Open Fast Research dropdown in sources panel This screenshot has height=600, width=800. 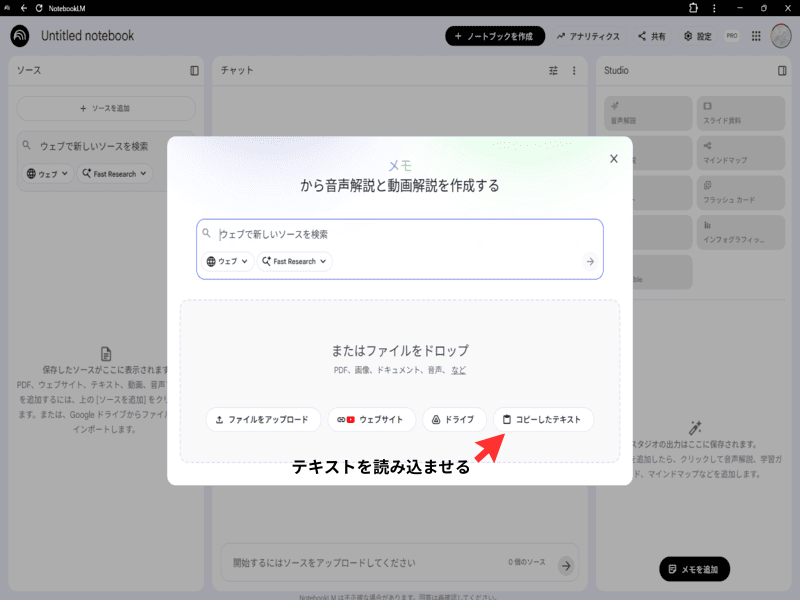(x=114, y=173)
